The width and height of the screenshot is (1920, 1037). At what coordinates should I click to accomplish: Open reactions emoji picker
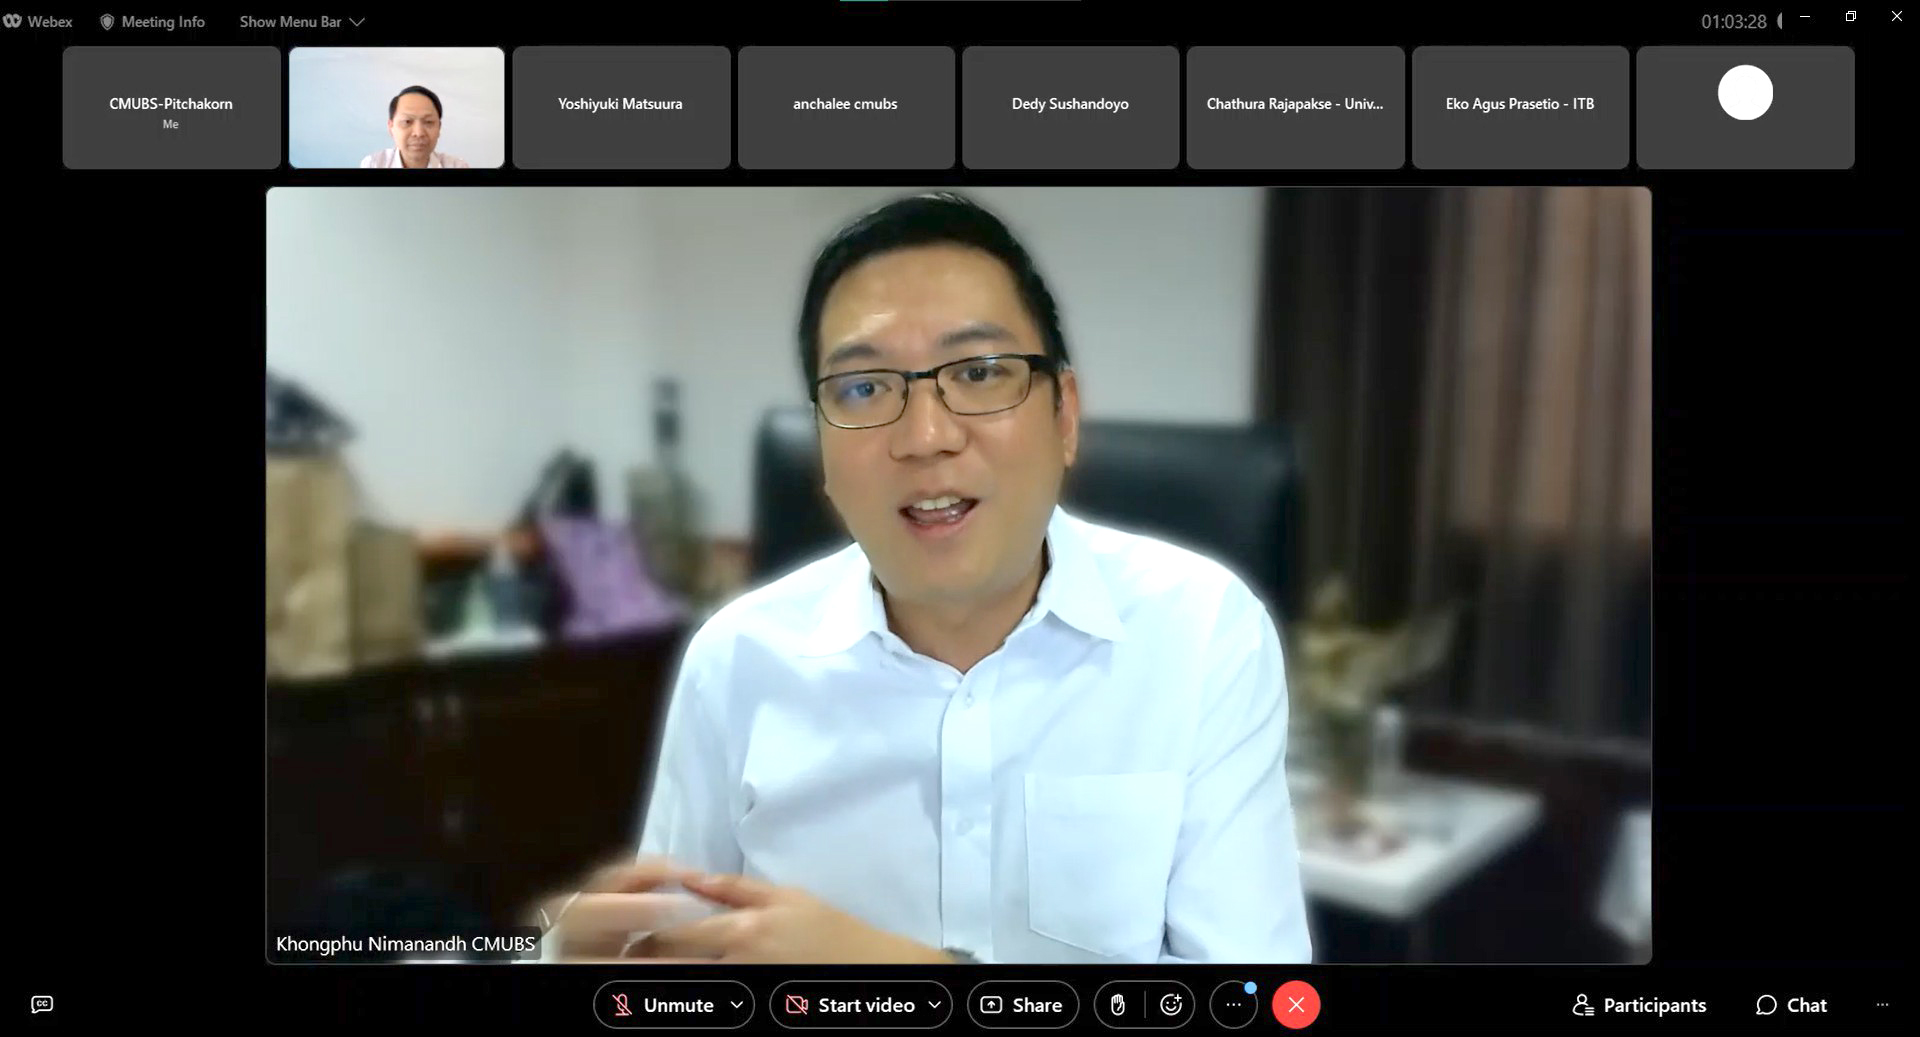[x=1171, y=1005]
